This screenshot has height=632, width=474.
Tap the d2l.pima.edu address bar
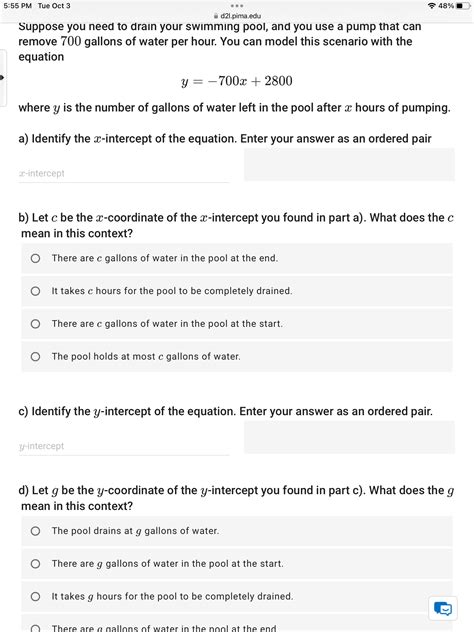237,16
